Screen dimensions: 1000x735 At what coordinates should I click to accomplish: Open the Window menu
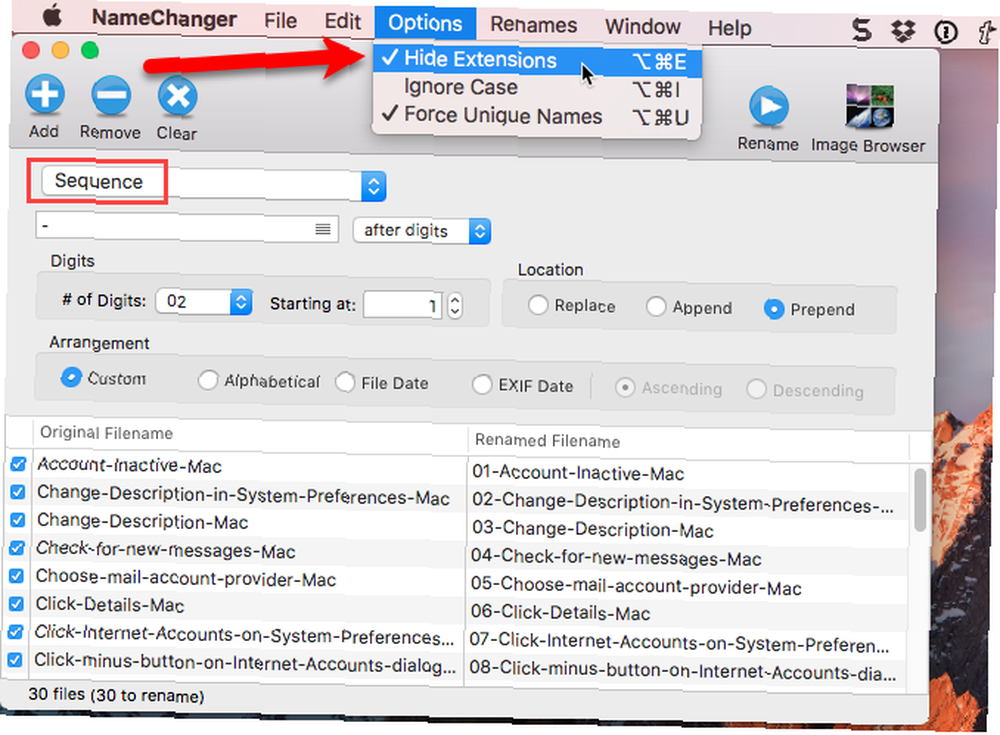pos(642,27)
